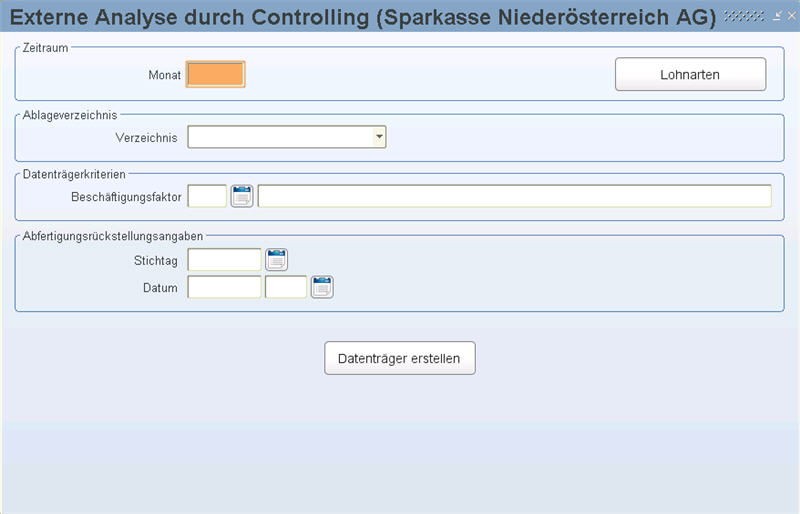Focus the orange Monat input field
This screenshot has width=800, height=514.
coord(215,75)
